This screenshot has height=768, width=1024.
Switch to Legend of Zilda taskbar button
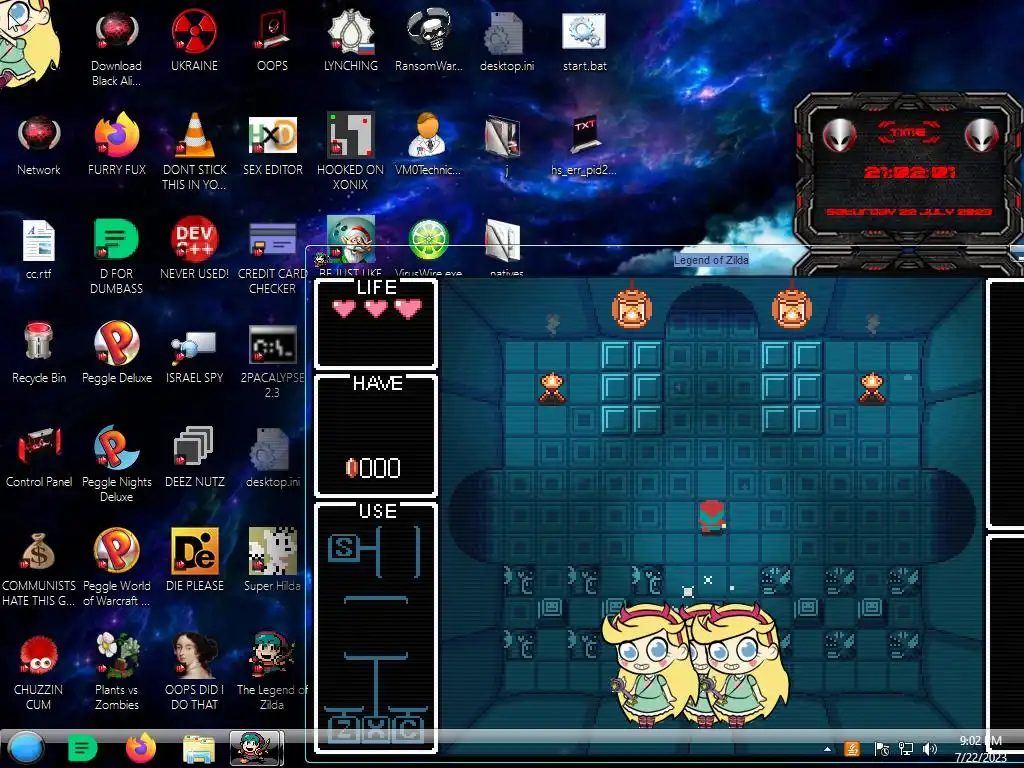(x=257, y=748)
